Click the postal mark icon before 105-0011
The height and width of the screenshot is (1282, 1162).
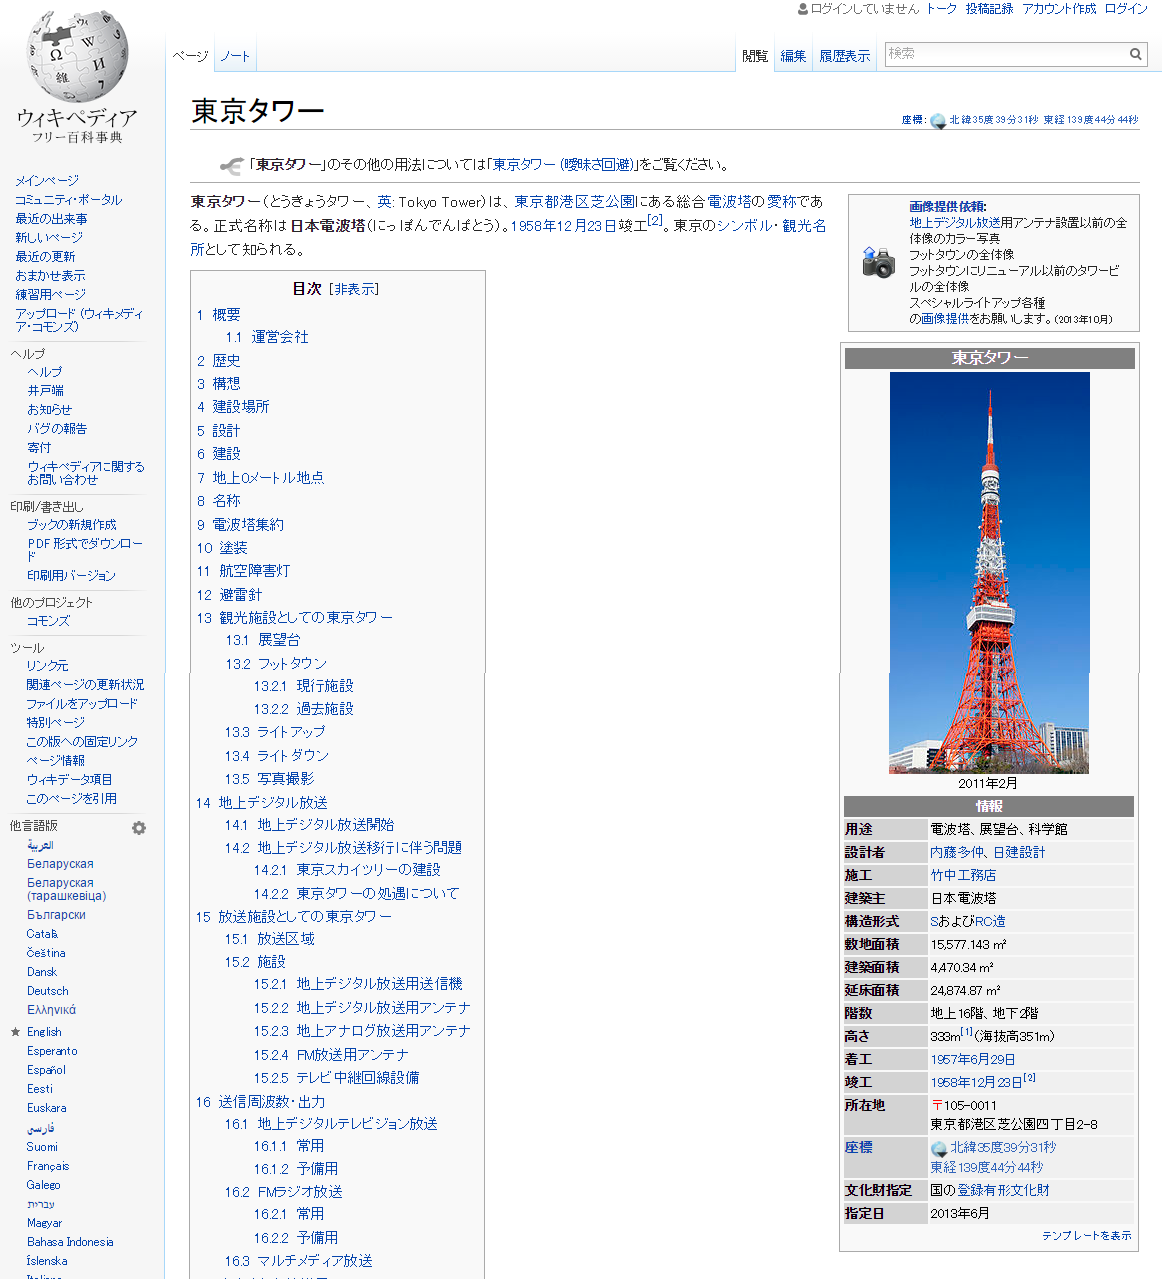(937, 1105)
